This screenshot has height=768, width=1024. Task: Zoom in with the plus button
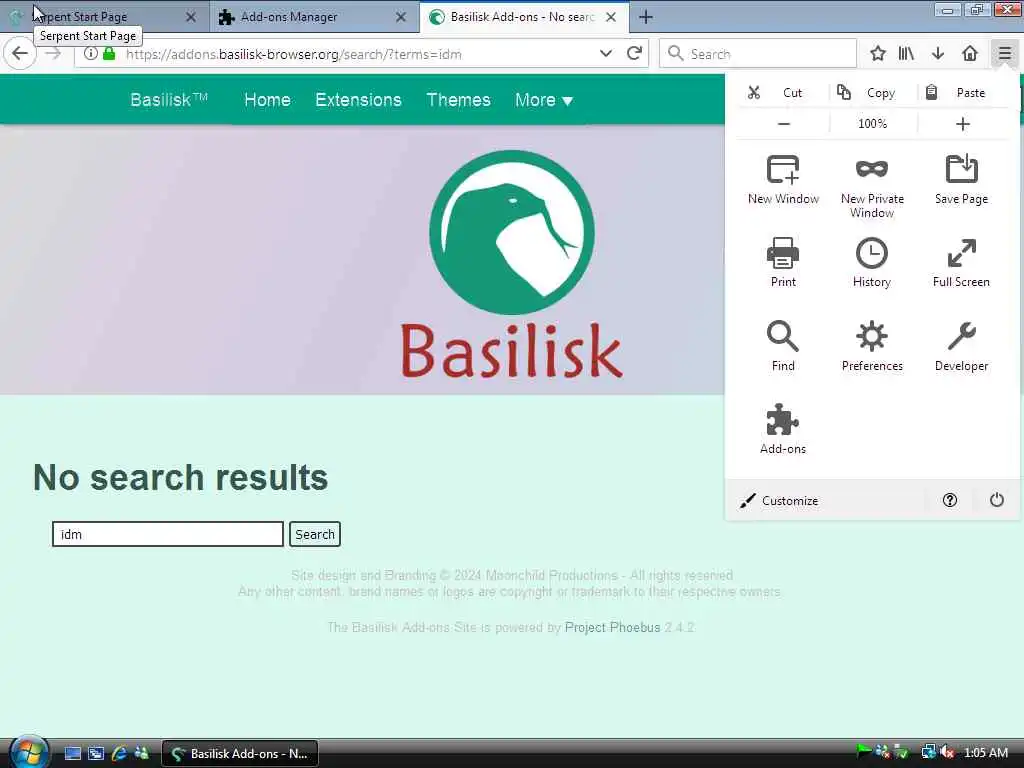(962, 123)
